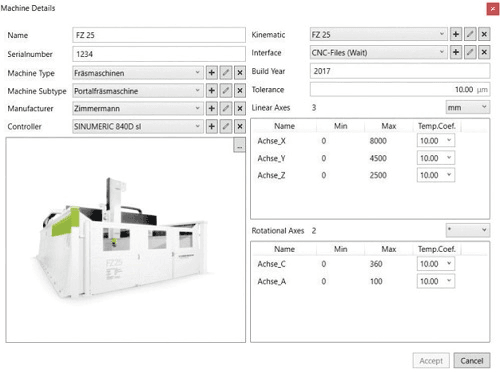The width and height of the screenshot is (500, 373).
Task: Close the Machine Details dialog
Action: coord(493,9)
